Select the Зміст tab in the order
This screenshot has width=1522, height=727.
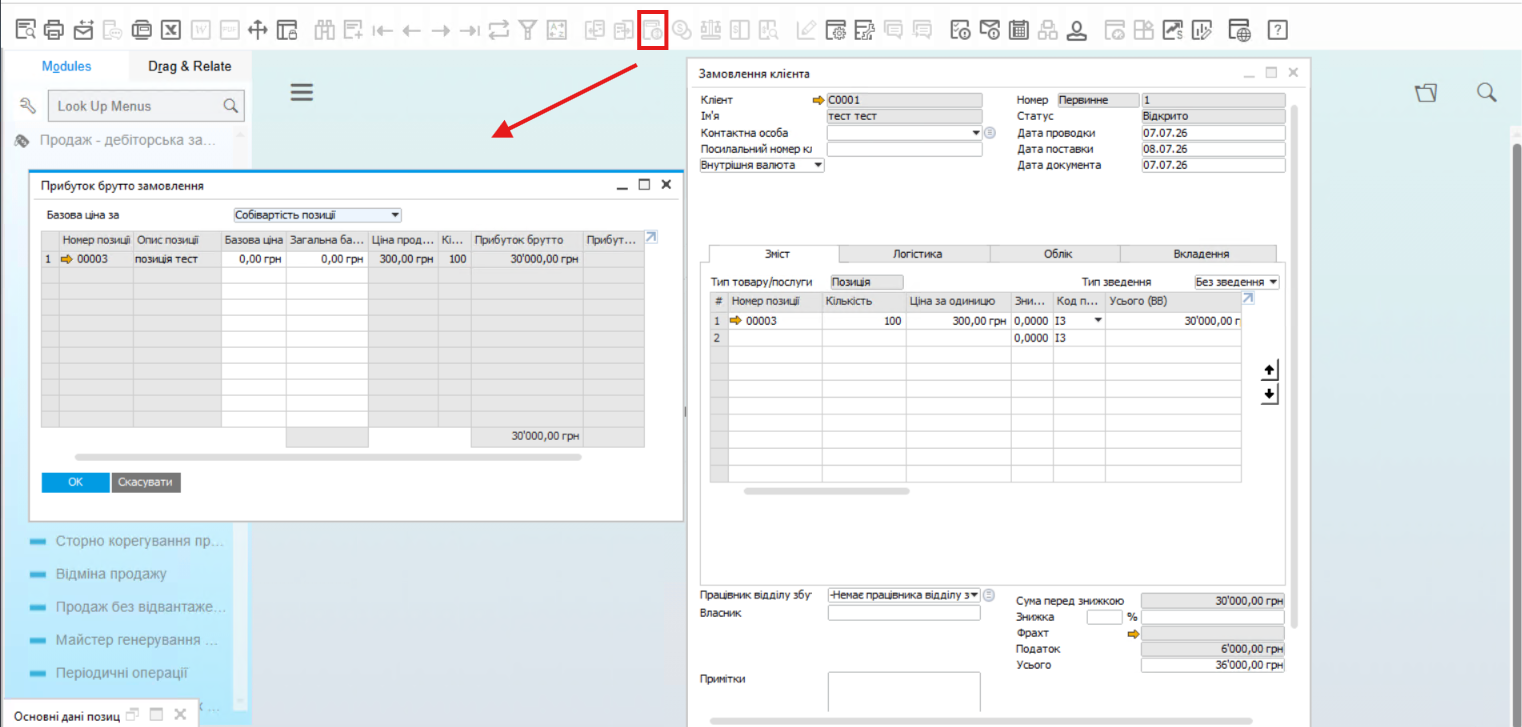click(x=774, y=254)
